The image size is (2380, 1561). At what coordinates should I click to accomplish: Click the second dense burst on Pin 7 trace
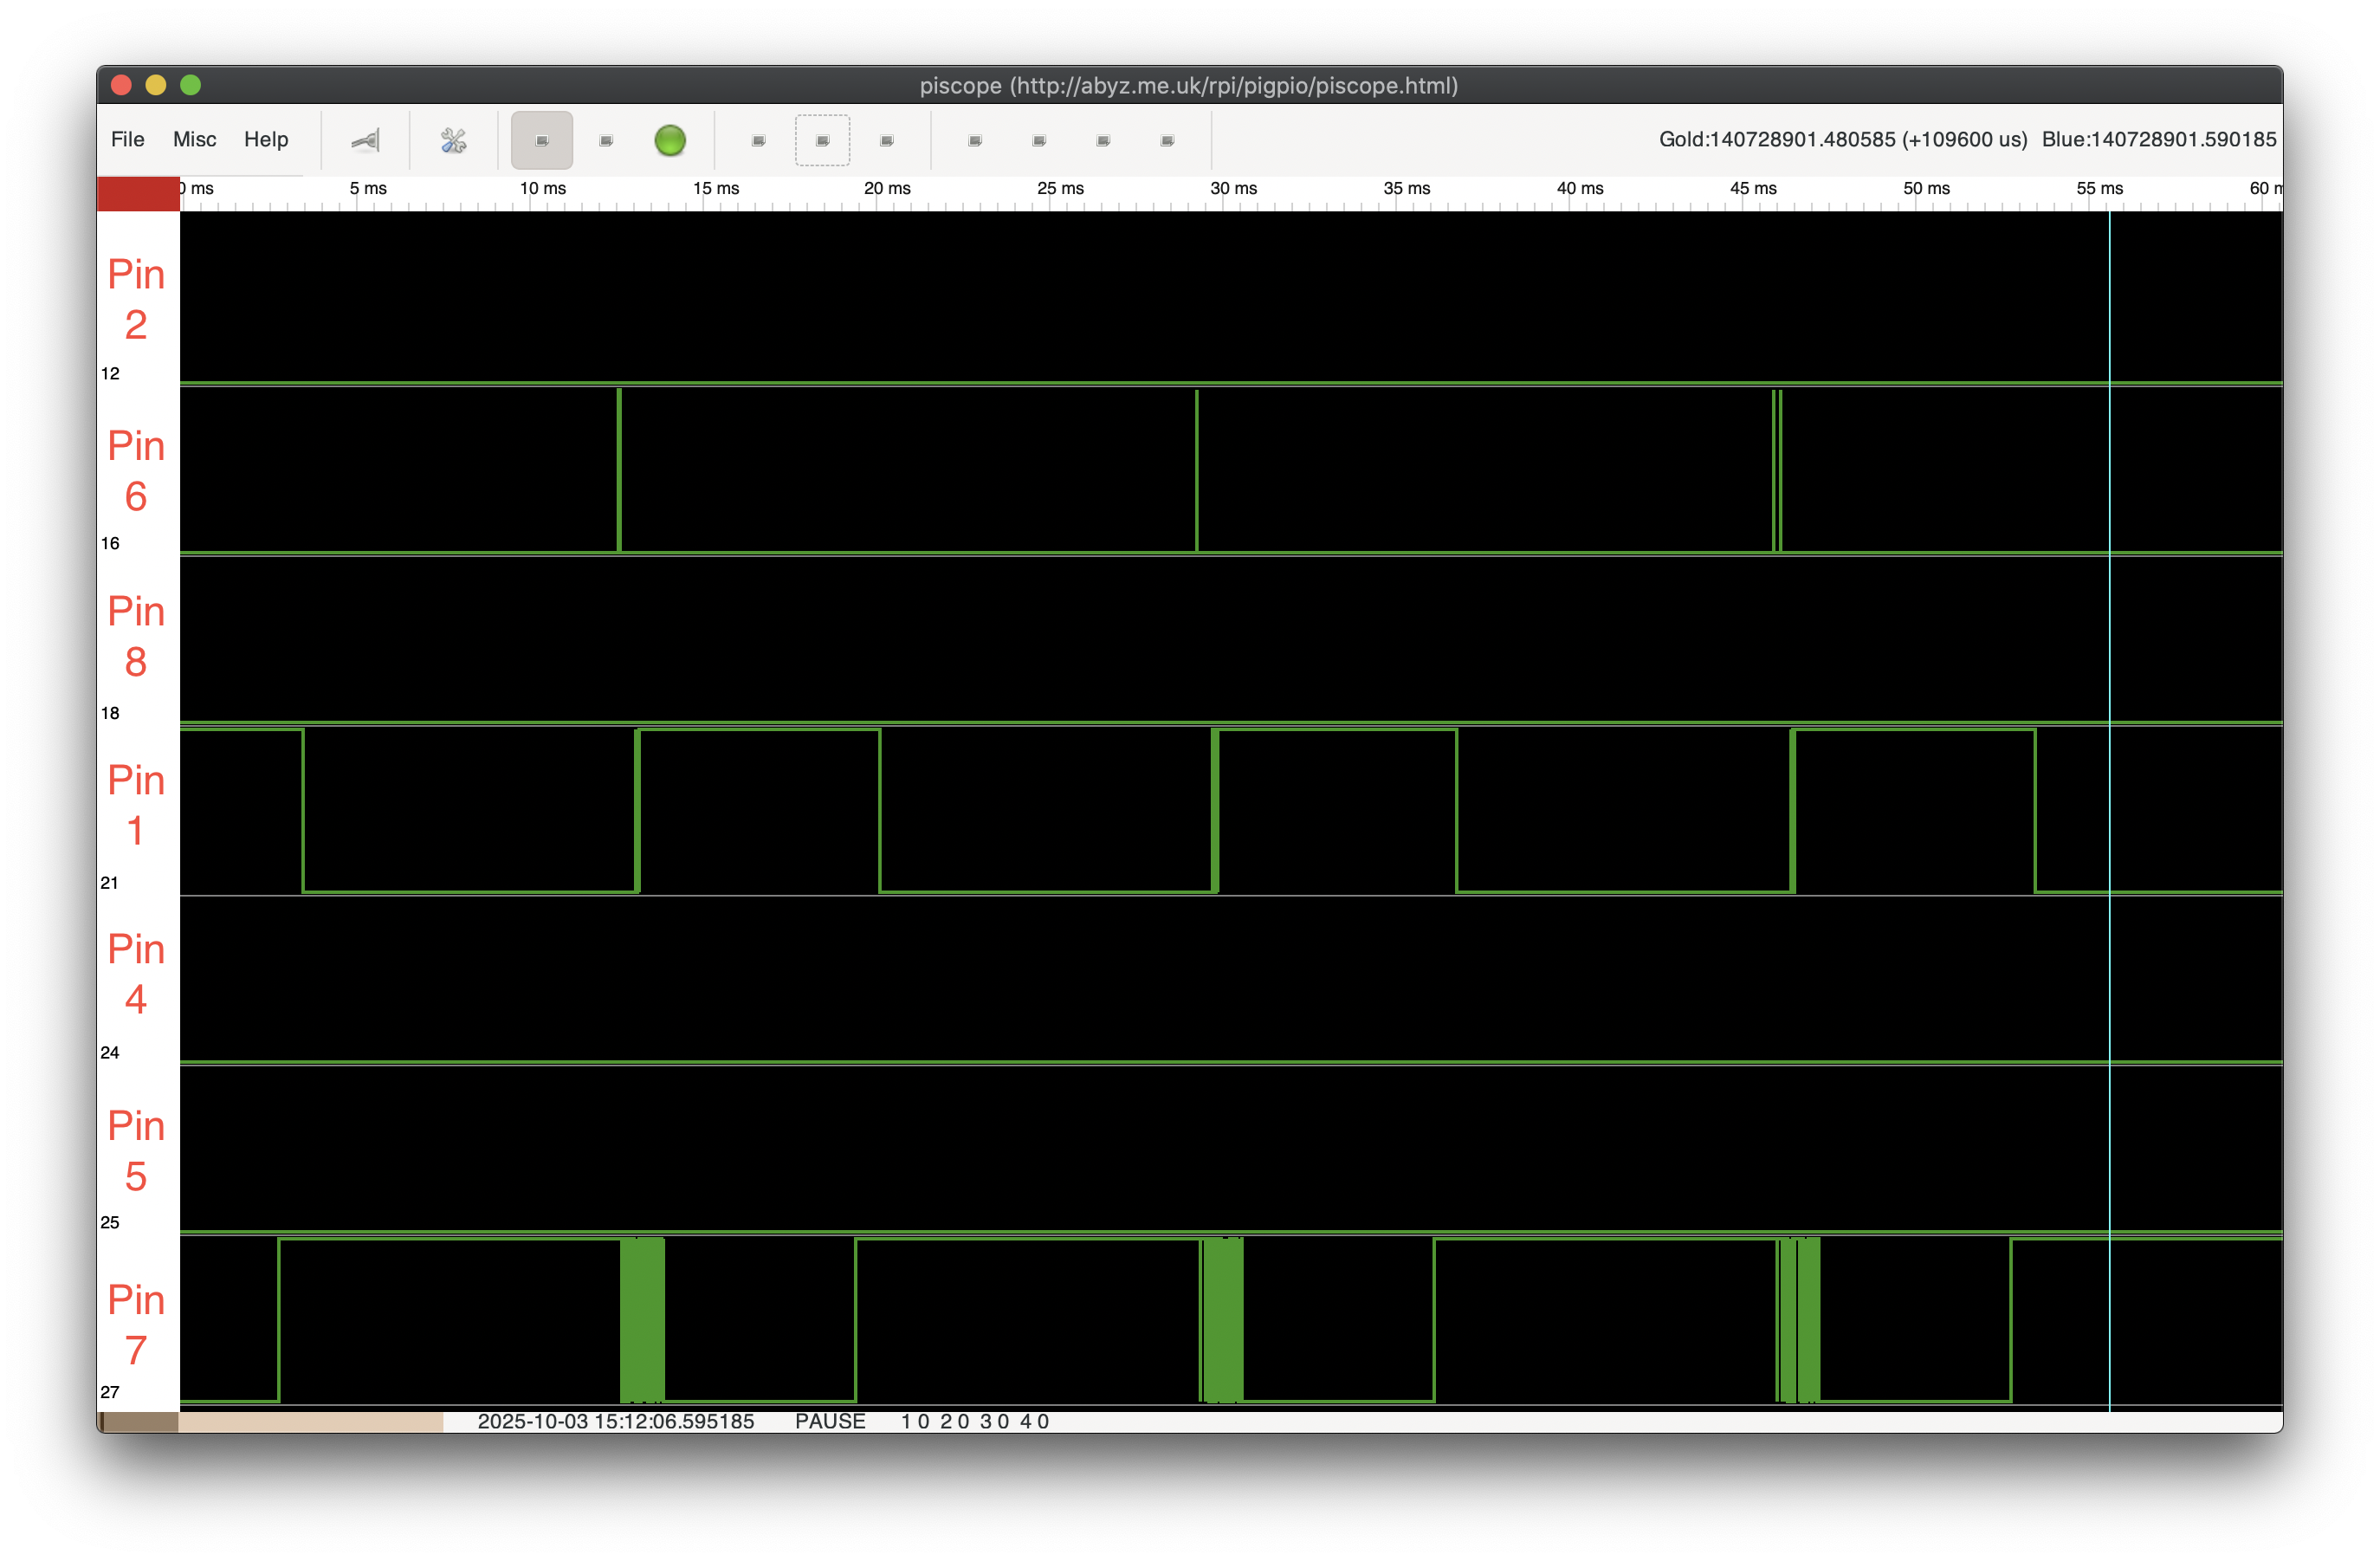tap(1222, 1320)
